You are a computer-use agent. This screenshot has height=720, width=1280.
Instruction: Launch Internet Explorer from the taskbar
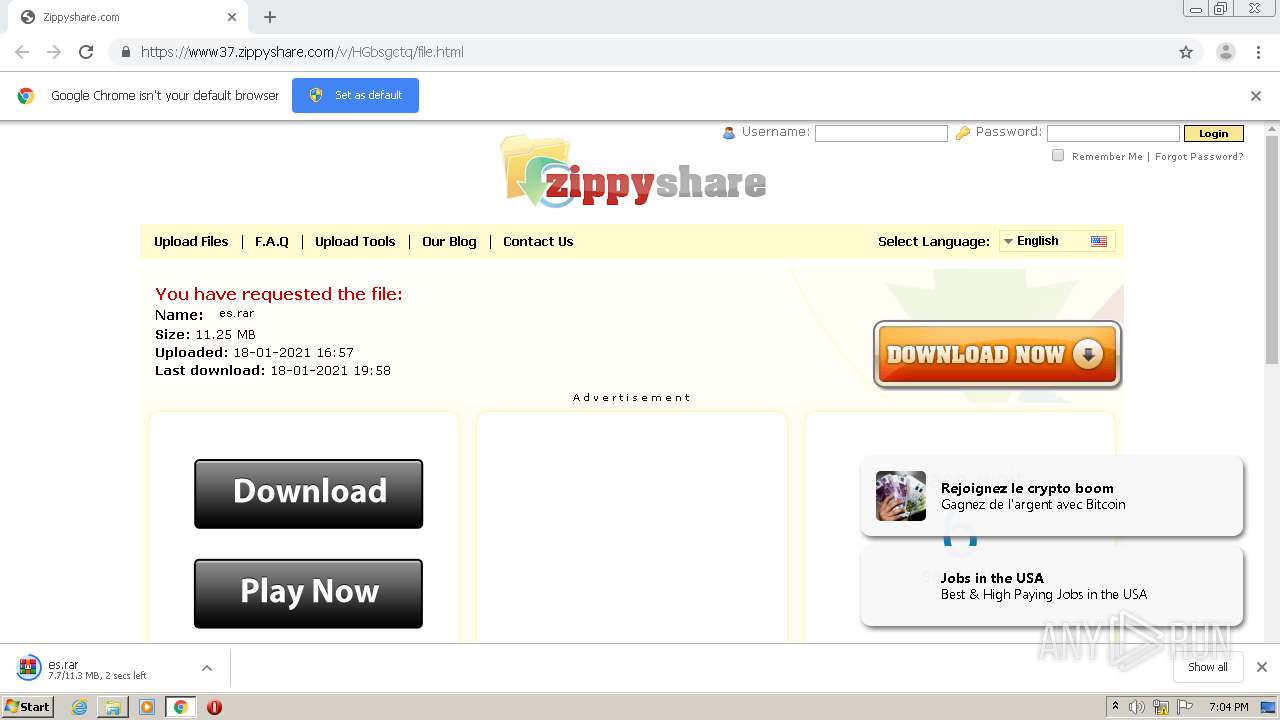click(79, 707)
